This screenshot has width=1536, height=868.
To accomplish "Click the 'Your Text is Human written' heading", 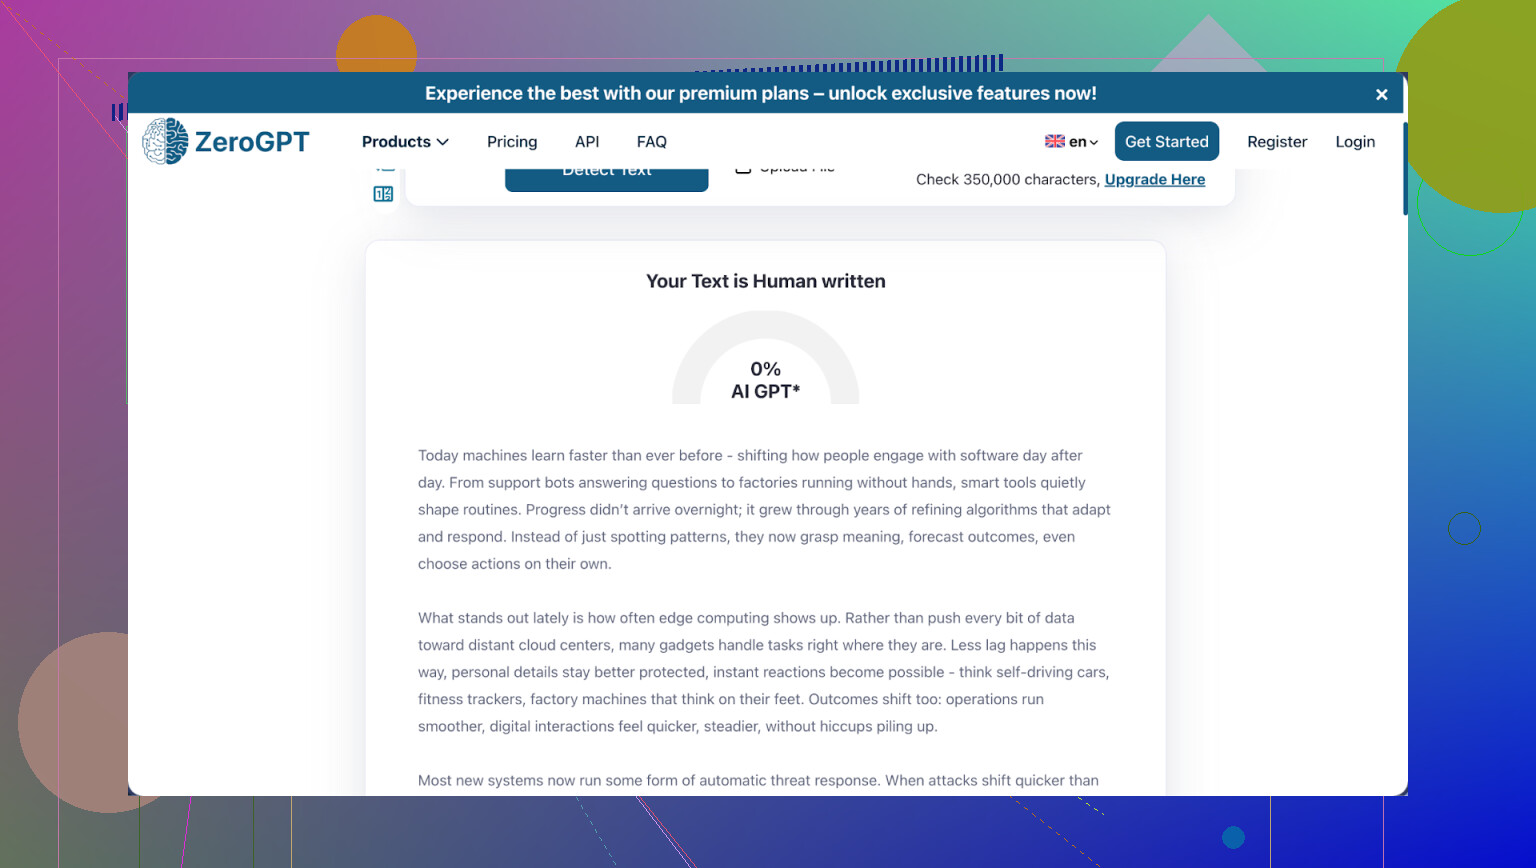I will coord(765,281).
